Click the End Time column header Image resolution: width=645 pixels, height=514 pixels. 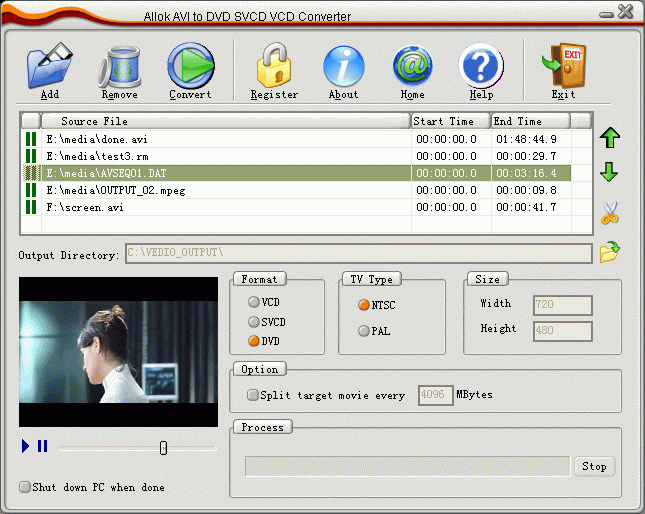pyautogui.click(x=531, y=121)
